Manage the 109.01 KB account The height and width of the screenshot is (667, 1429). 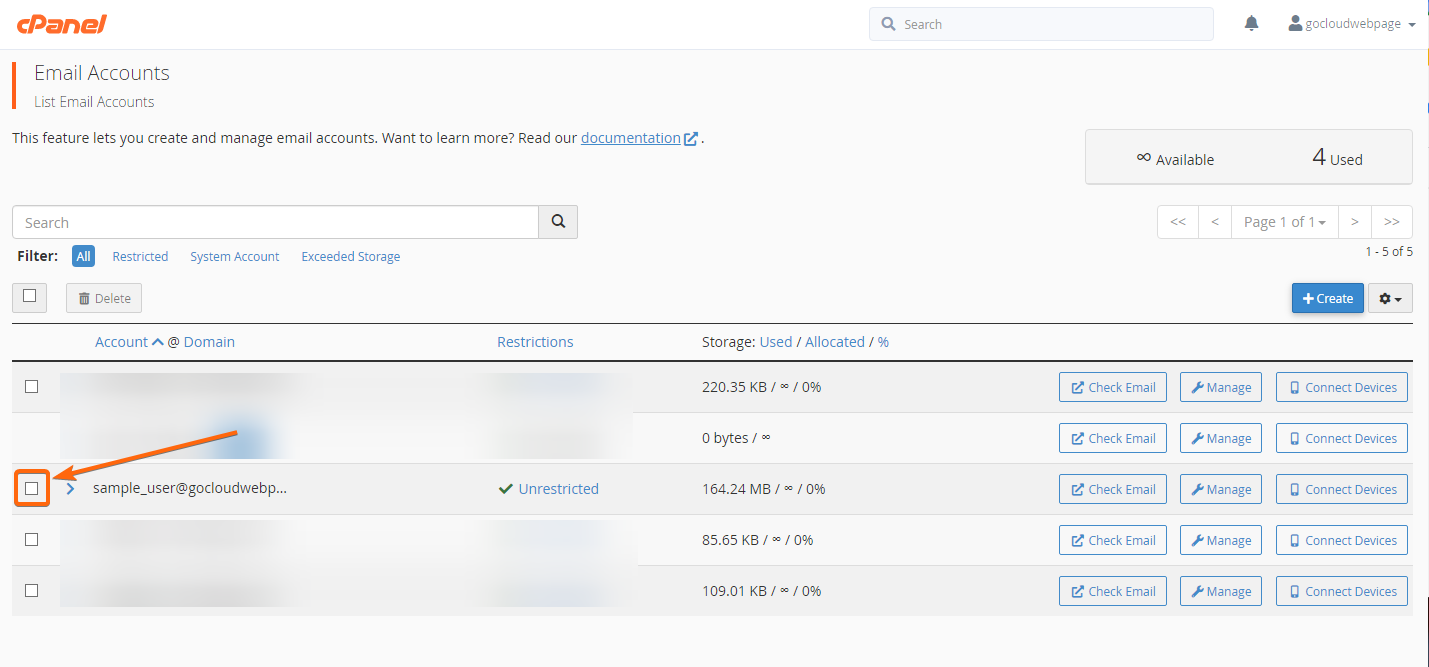[x=1221, y=591]
